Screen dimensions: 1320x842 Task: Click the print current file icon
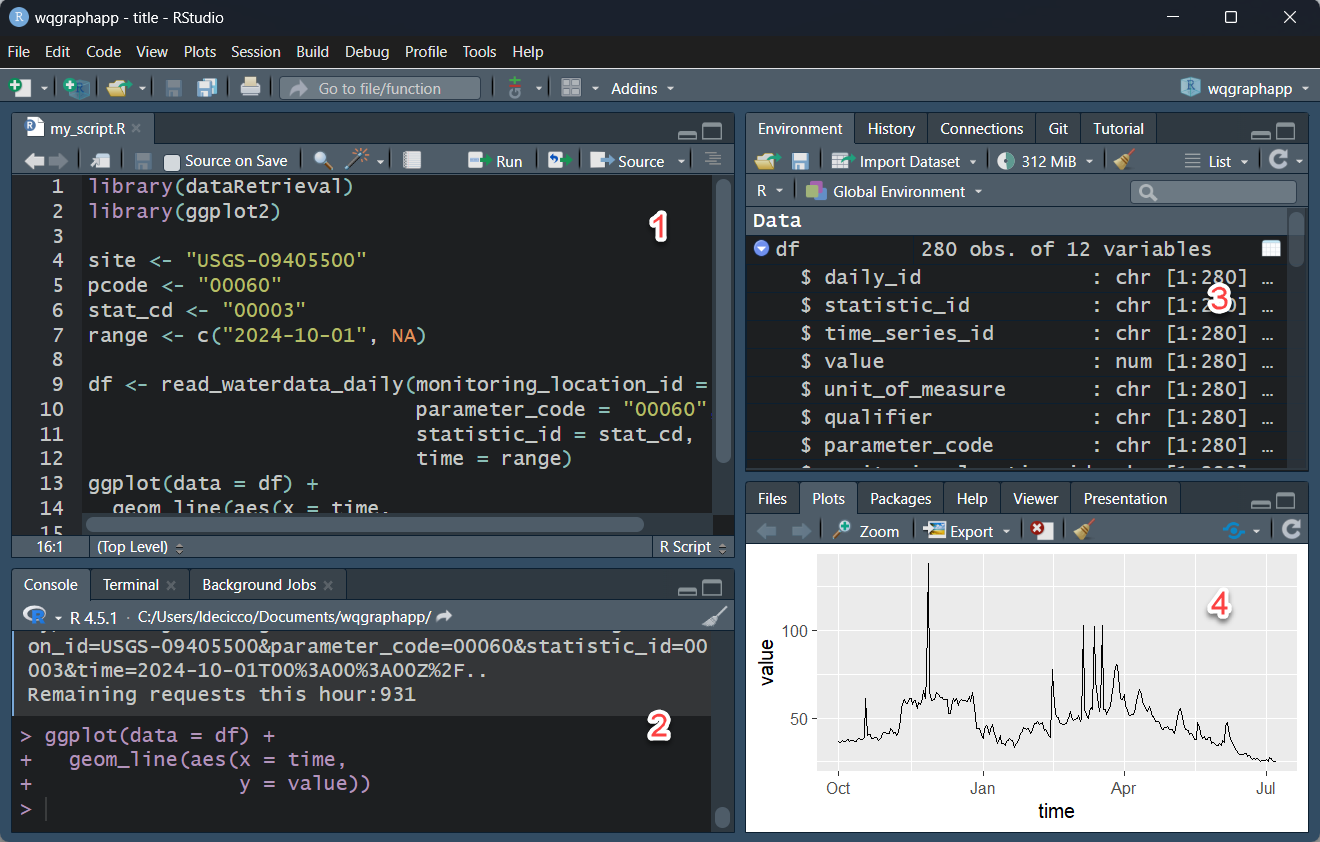point(250,88)
